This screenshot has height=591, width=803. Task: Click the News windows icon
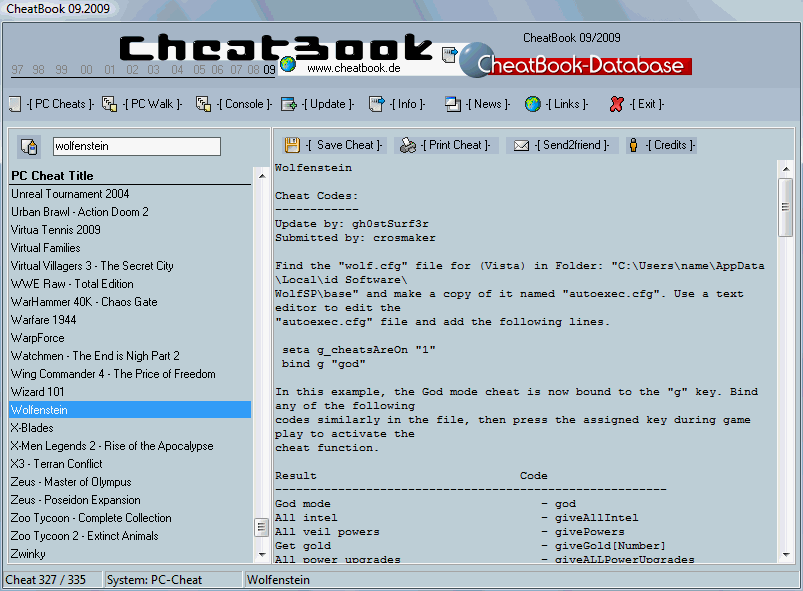(453, 104)
